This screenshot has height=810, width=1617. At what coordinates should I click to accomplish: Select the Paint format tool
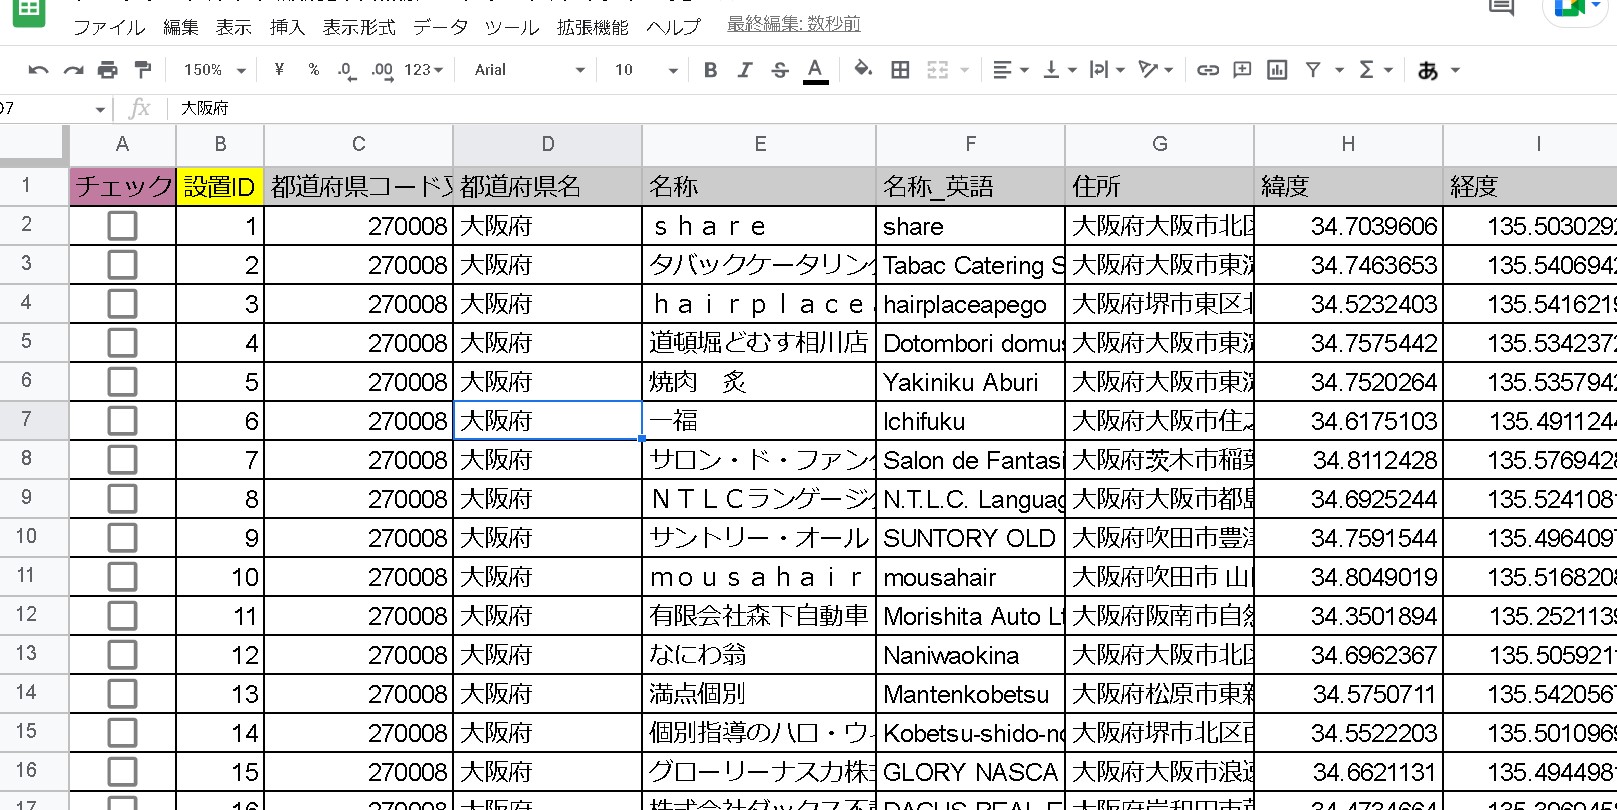143,70
